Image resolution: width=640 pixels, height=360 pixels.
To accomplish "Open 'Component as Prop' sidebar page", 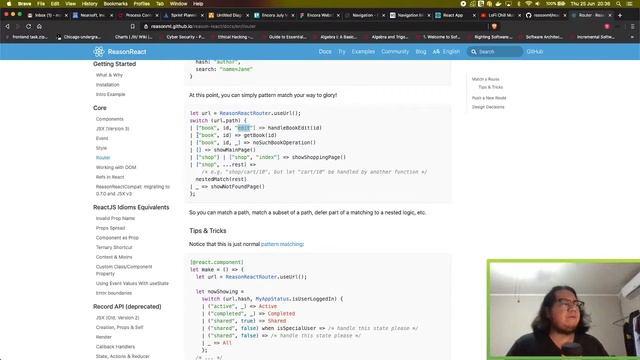I will click(x=117, y=238).
